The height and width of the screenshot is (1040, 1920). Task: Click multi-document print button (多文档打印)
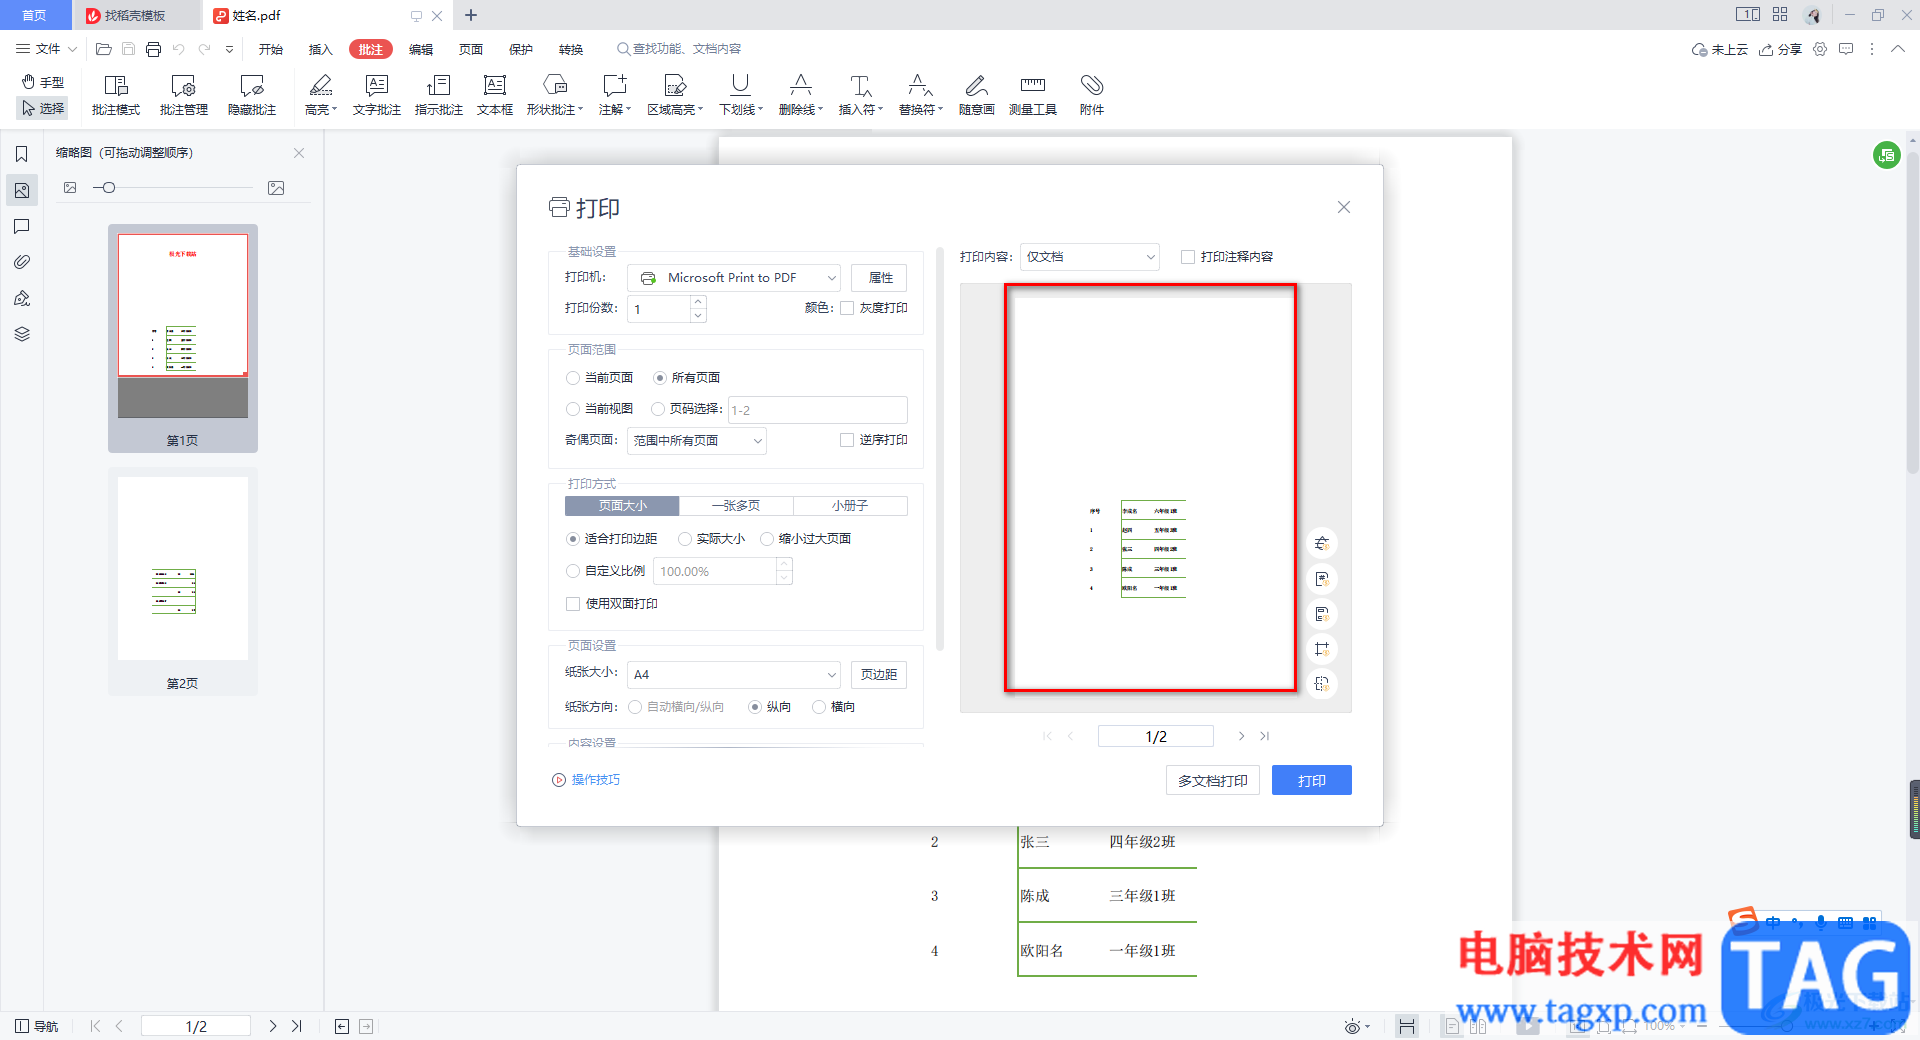(x=1213, y=781)
